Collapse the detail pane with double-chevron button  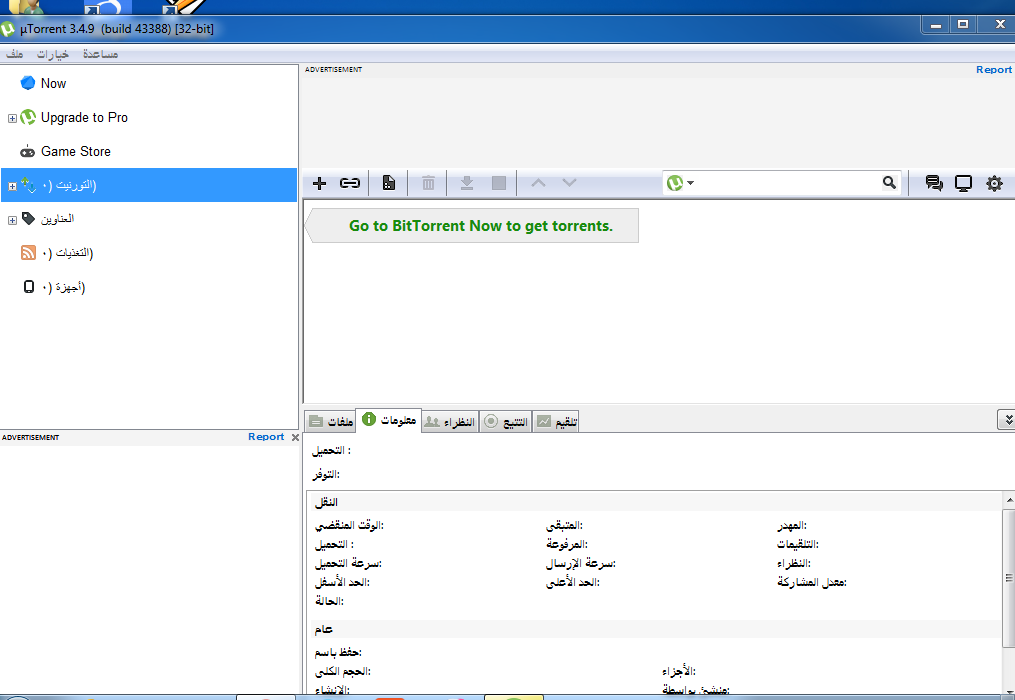coord(1007,420)
